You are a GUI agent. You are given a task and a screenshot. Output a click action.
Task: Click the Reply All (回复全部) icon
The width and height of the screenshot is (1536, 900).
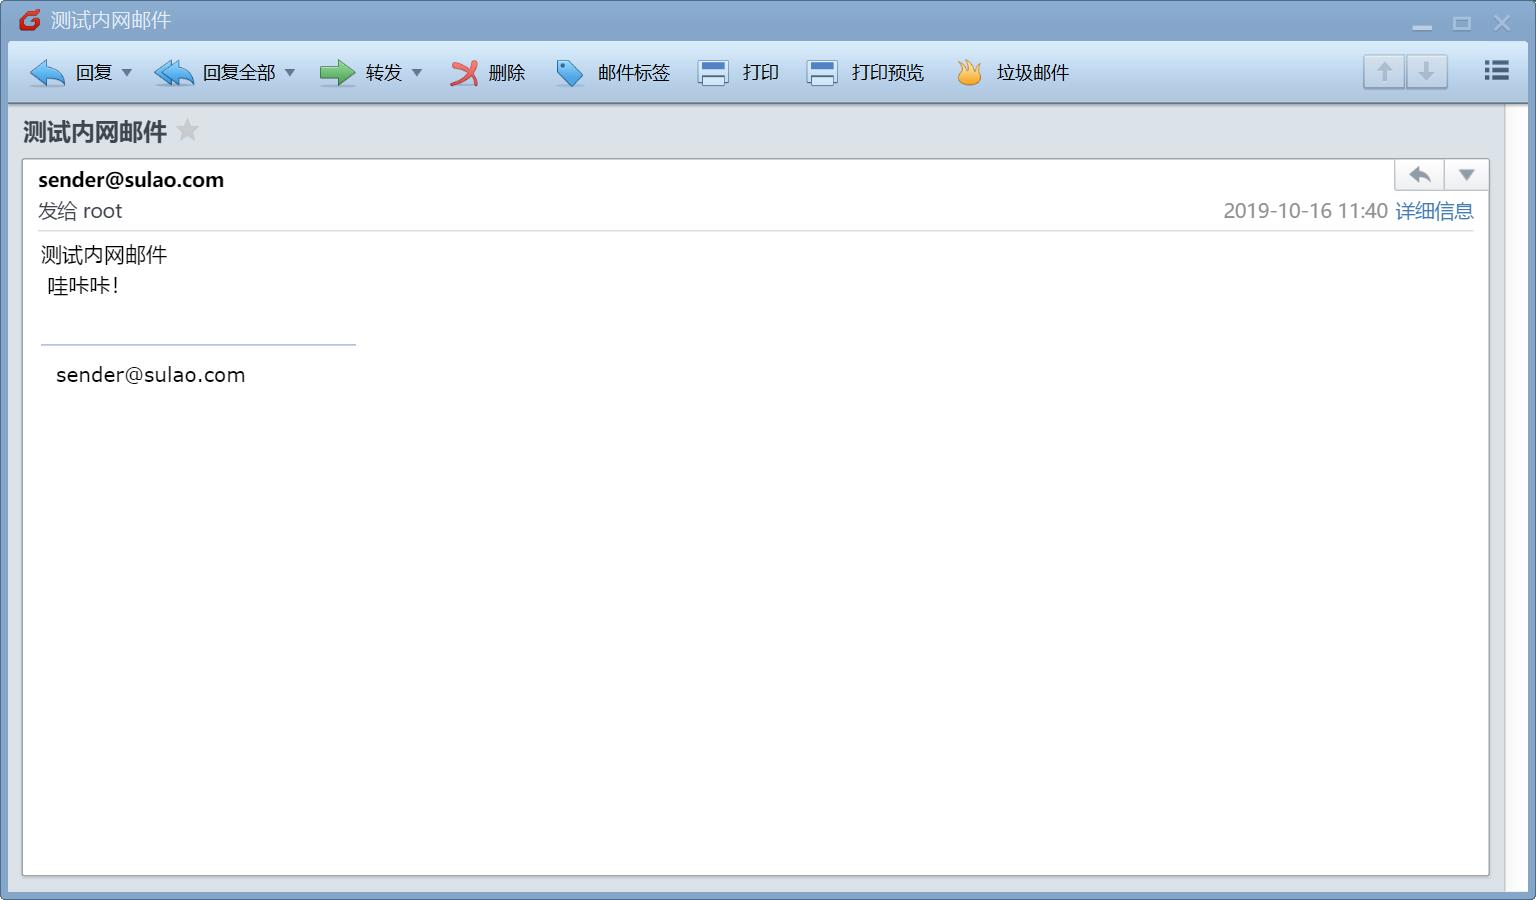tap(174, 73)
